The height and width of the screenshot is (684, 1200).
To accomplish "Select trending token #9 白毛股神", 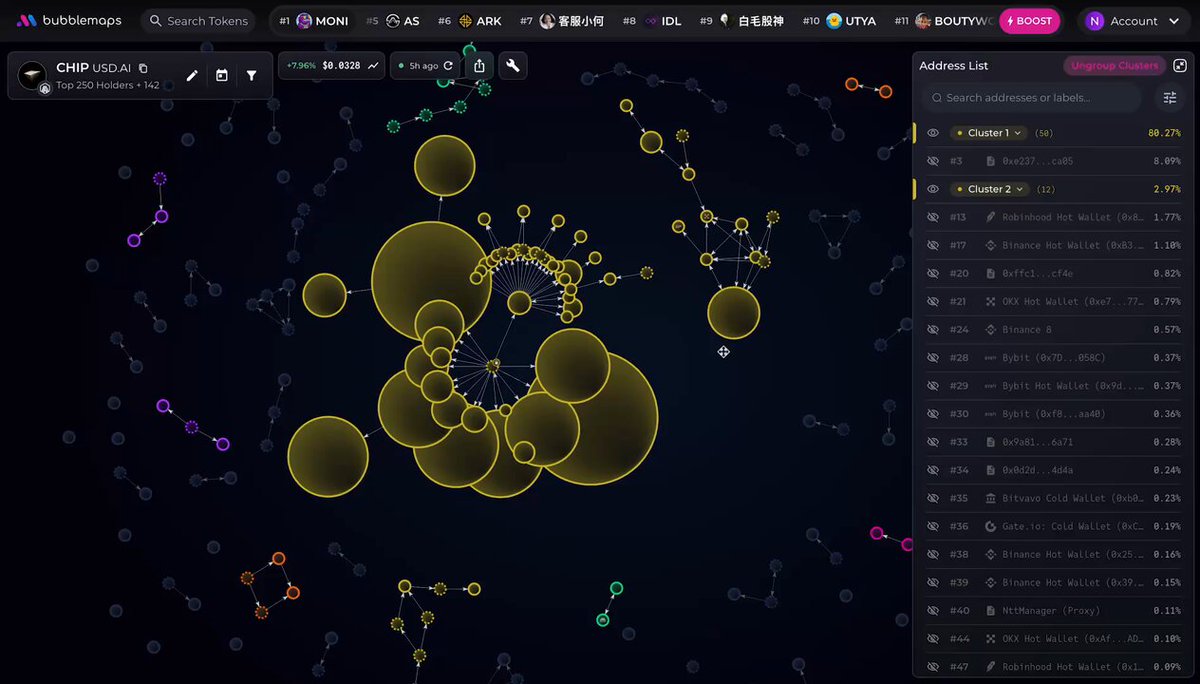I will point(741,21).
